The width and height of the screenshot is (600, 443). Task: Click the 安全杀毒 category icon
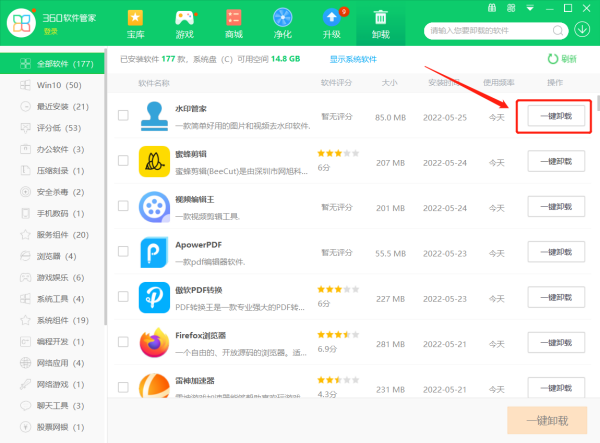pyautogui.click(x=25, y=192)
